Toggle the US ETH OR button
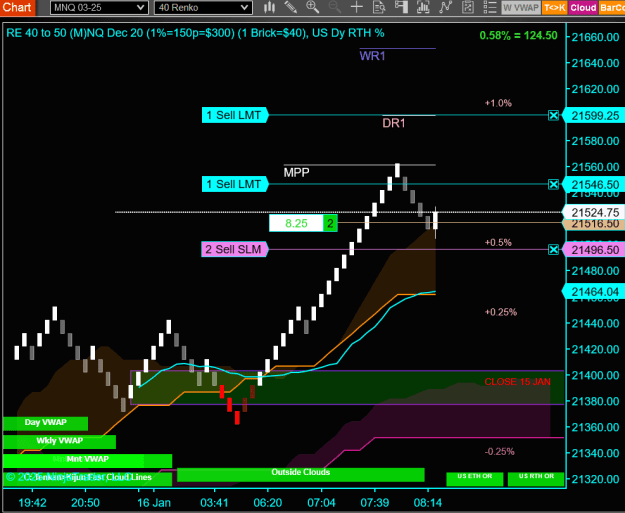The width and height of the screenshot is (625, 513). click(474, 479)
